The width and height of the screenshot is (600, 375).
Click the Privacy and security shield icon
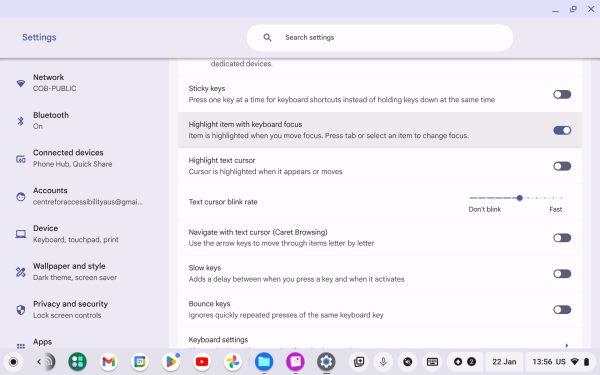click(x=21, y=310)
